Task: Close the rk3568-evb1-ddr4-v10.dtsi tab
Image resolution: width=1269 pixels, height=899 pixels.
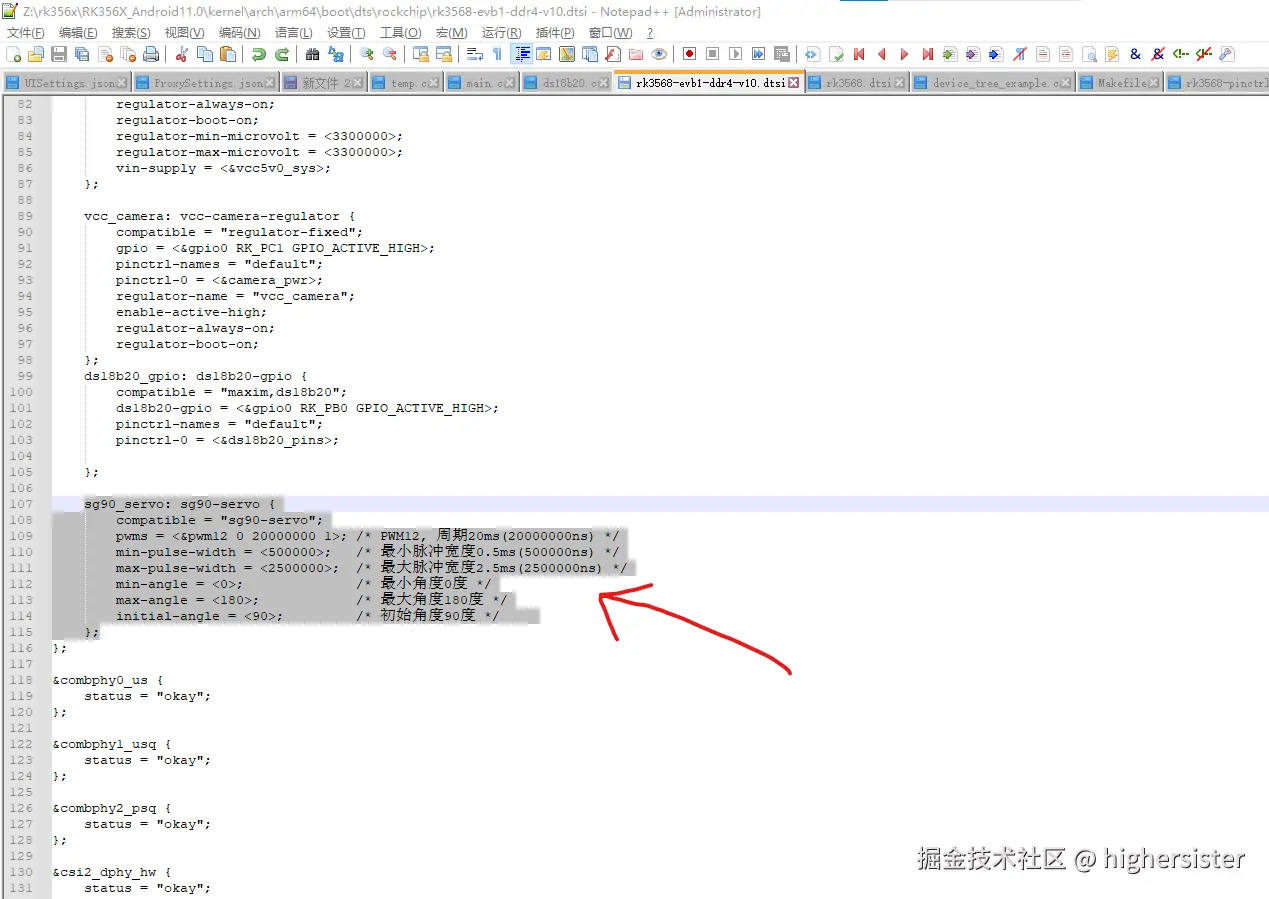Action: 794,83
